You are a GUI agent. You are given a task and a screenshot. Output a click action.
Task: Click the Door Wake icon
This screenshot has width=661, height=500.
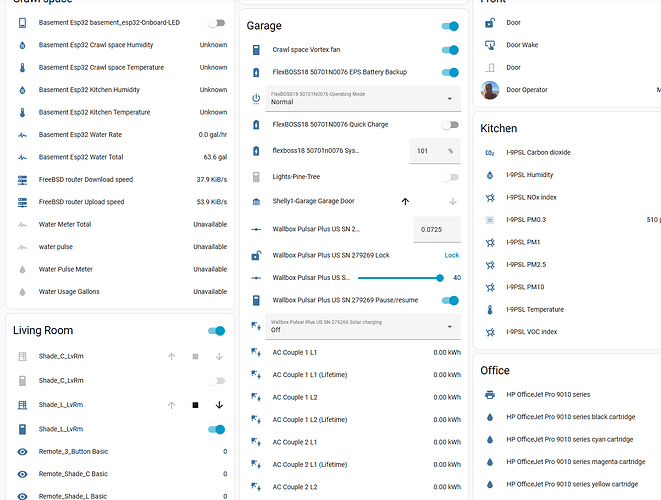(490, 45)
